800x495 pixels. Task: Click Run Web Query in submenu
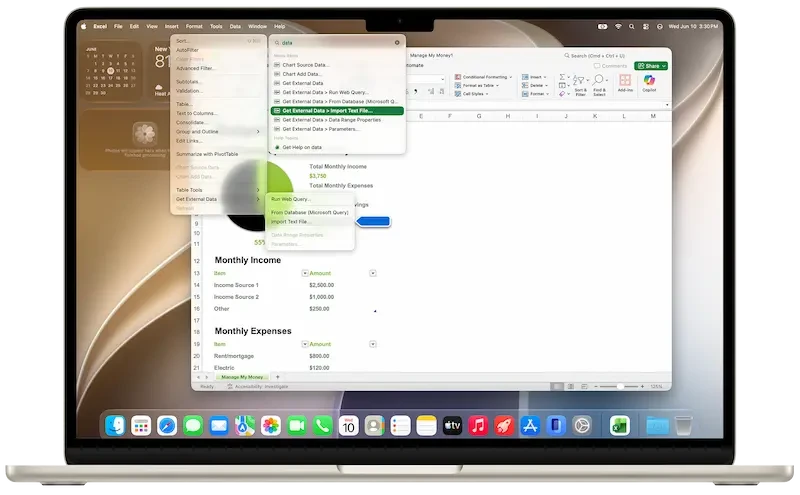coord(310,199)
